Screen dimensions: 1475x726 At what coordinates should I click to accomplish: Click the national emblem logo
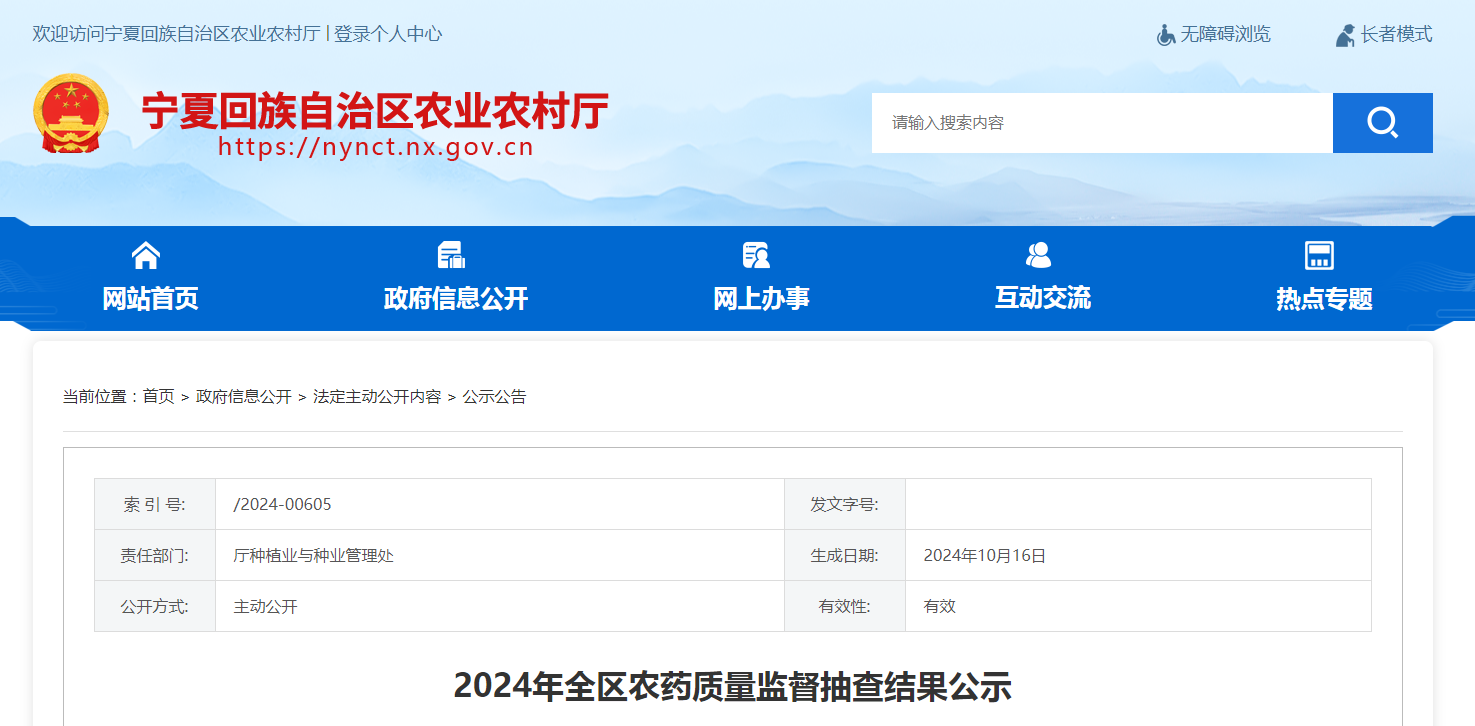[x=70, y=113]
